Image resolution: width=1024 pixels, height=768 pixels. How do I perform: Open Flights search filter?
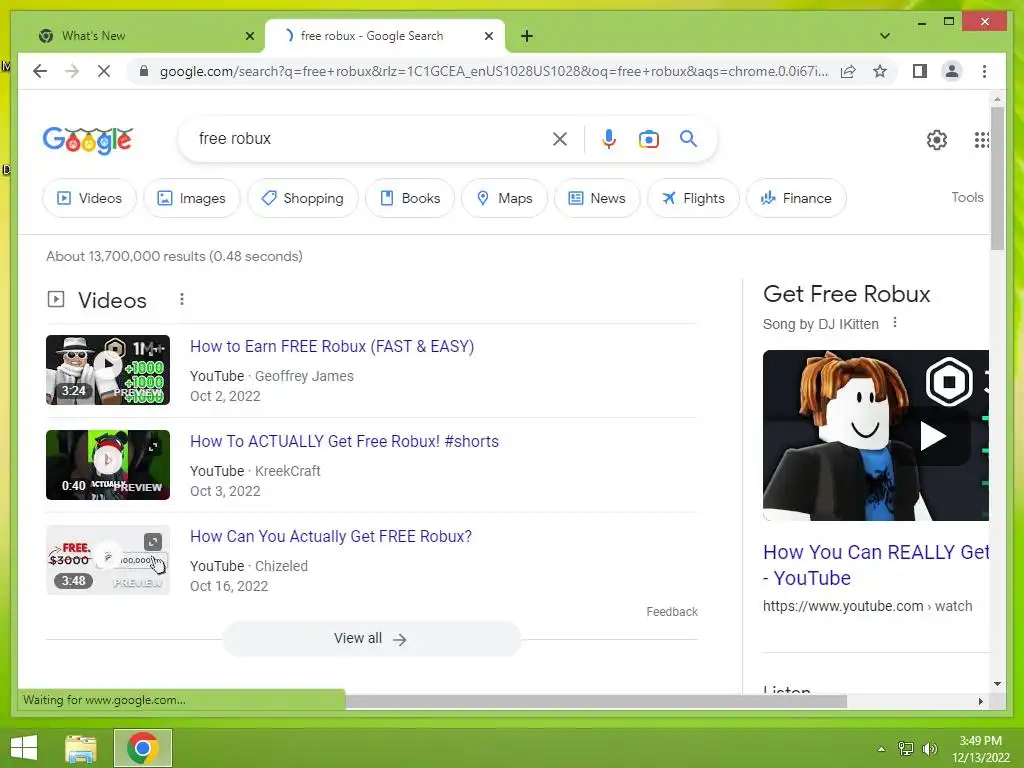(693, 198)
